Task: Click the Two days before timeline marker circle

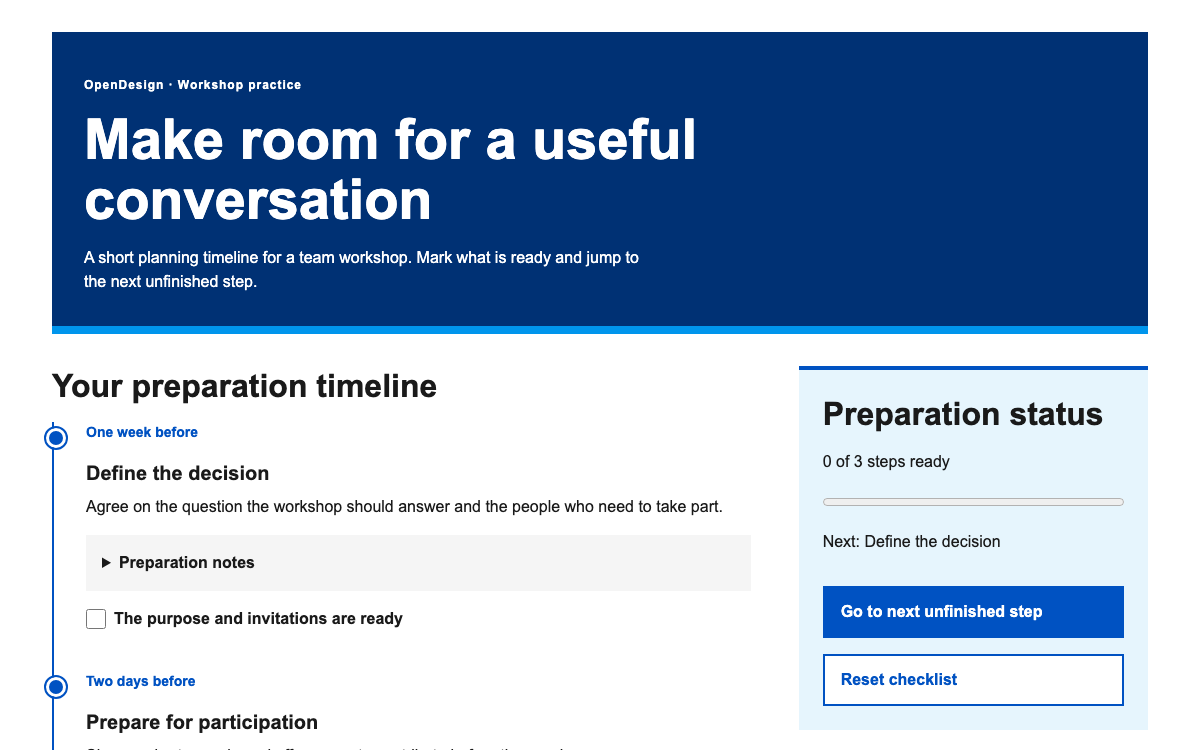Action: tap(57, 686)
